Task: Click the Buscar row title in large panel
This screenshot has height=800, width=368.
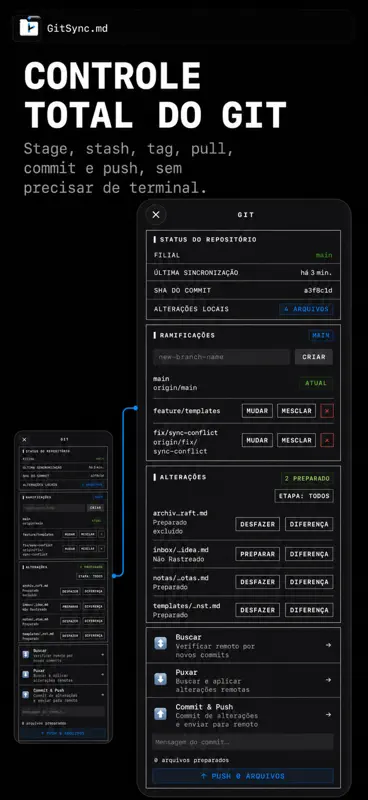Action: pyautogui.click(x=188, y=637)
